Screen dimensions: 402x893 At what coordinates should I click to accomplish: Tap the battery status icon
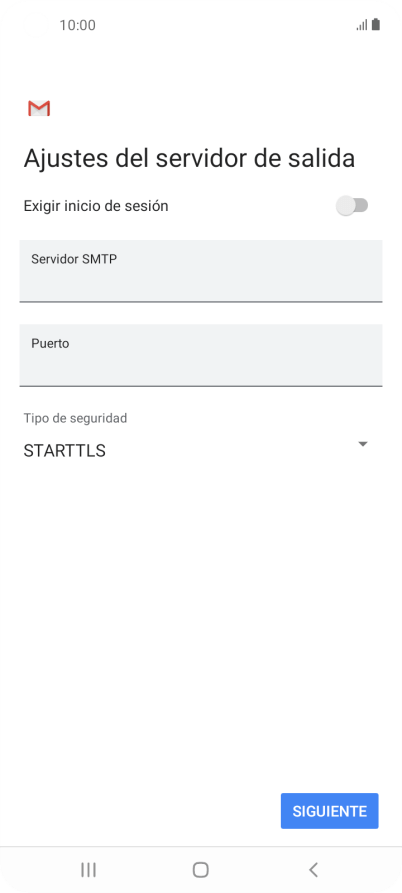tap(376, 24)
